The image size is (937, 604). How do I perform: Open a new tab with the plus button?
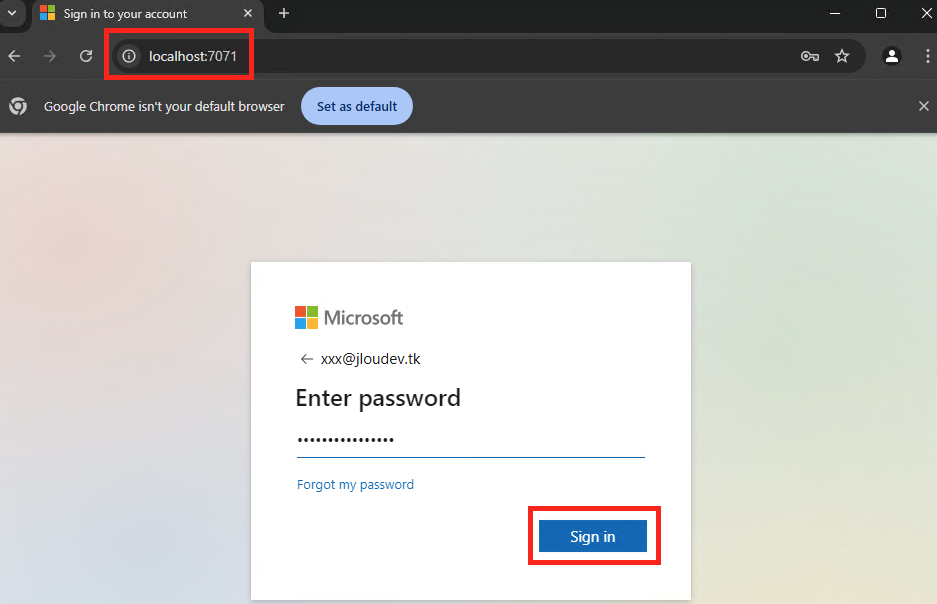pyautogui.click(x=284, y=13)
